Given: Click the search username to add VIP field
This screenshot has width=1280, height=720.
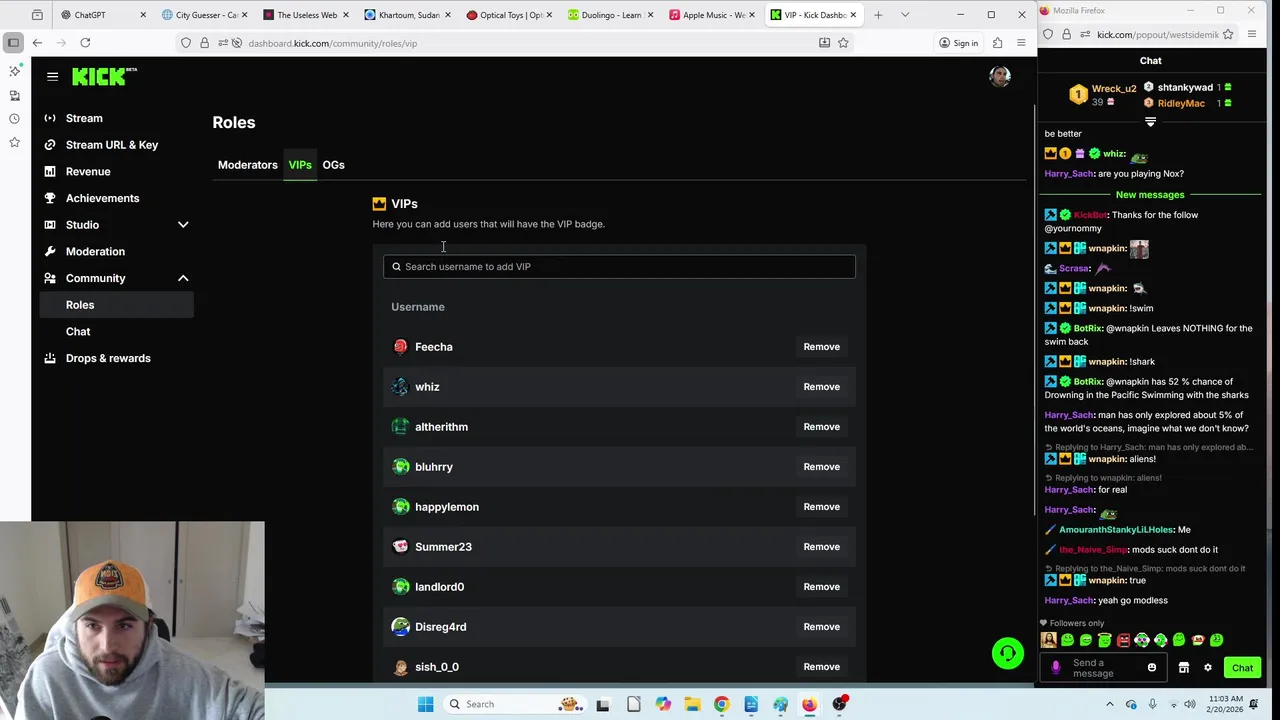Looking at the screenshot, I should [619, 267].
